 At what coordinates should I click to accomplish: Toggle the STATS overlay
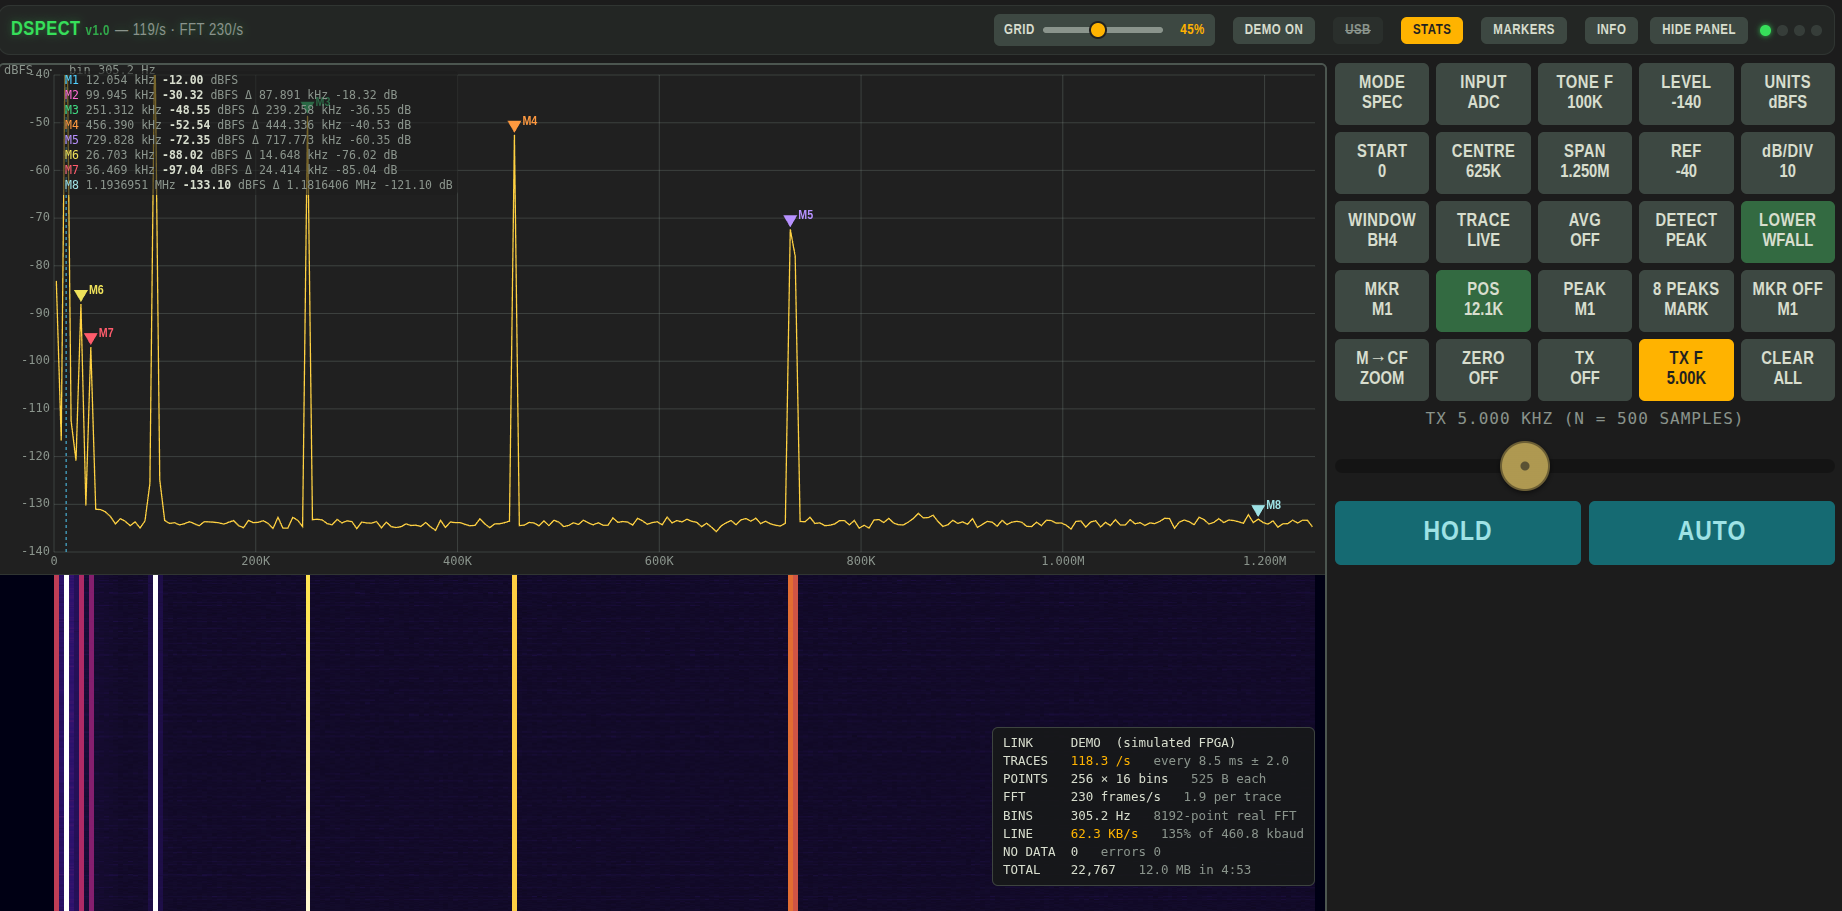1431,30
